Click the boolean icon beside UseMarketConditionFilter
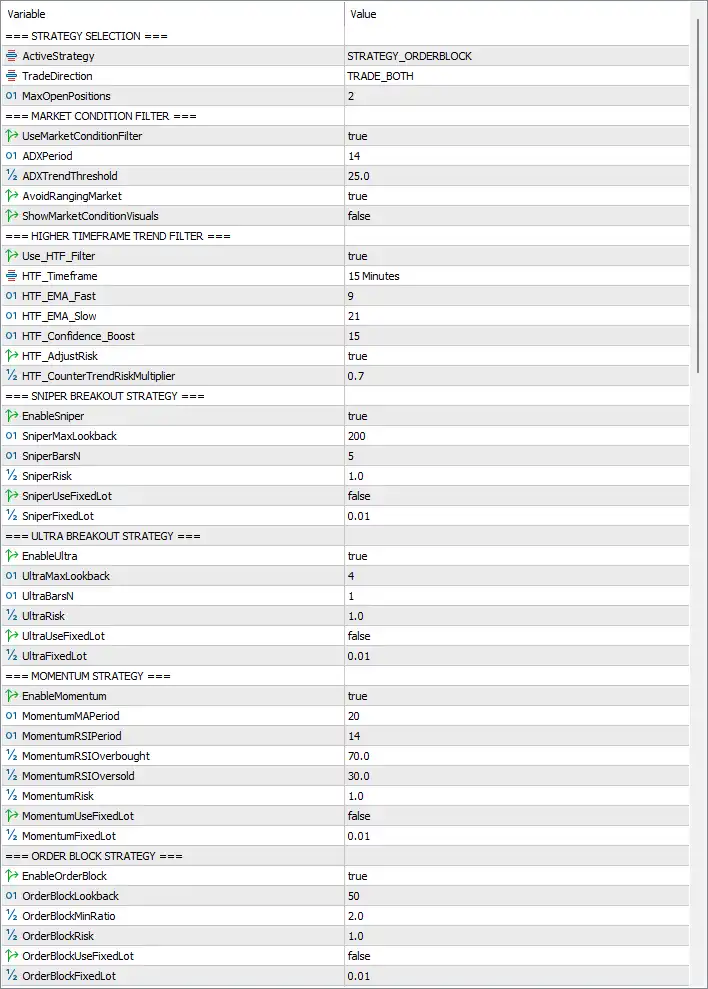 coord(11,136)
